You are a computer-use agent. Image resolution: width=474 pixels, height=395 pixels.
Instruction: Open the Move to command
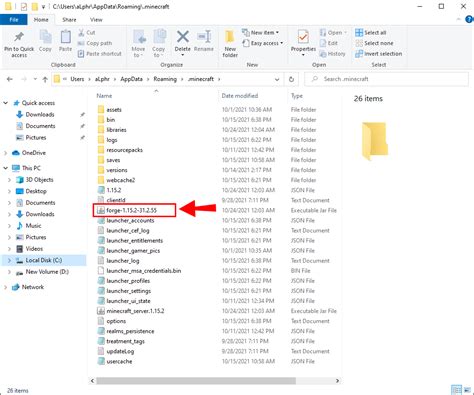click(x=138, y=44)
